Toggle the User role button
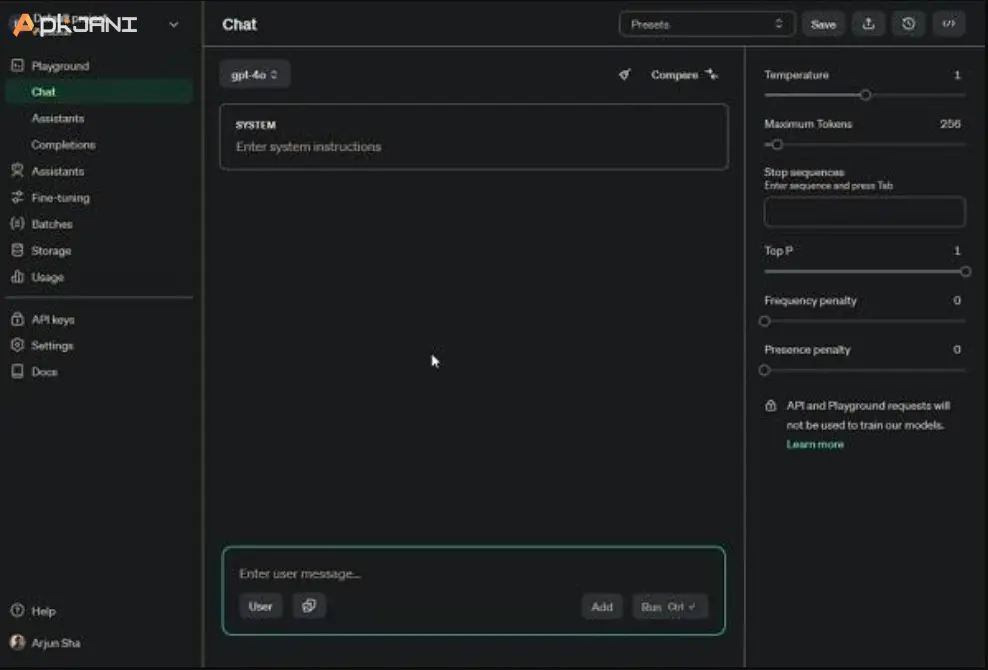The width and height of the screenshot is (988, 670). (260, 606)
